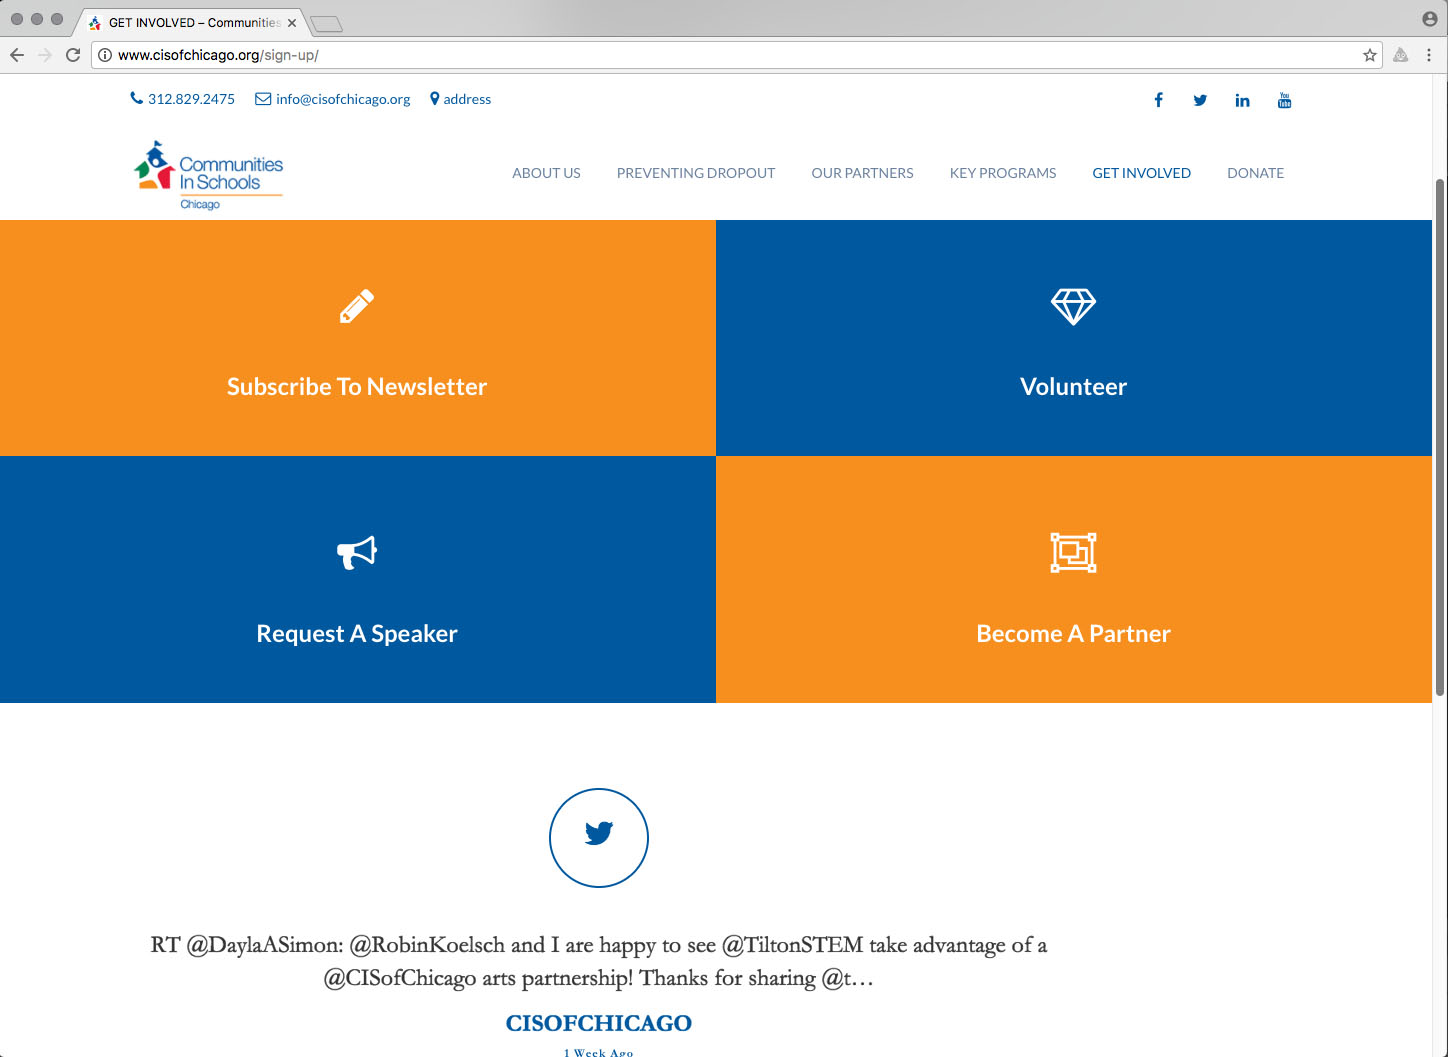Bookmark page with the star icon
The height and width of the screenshot is (1057, 1448).
1369,55
